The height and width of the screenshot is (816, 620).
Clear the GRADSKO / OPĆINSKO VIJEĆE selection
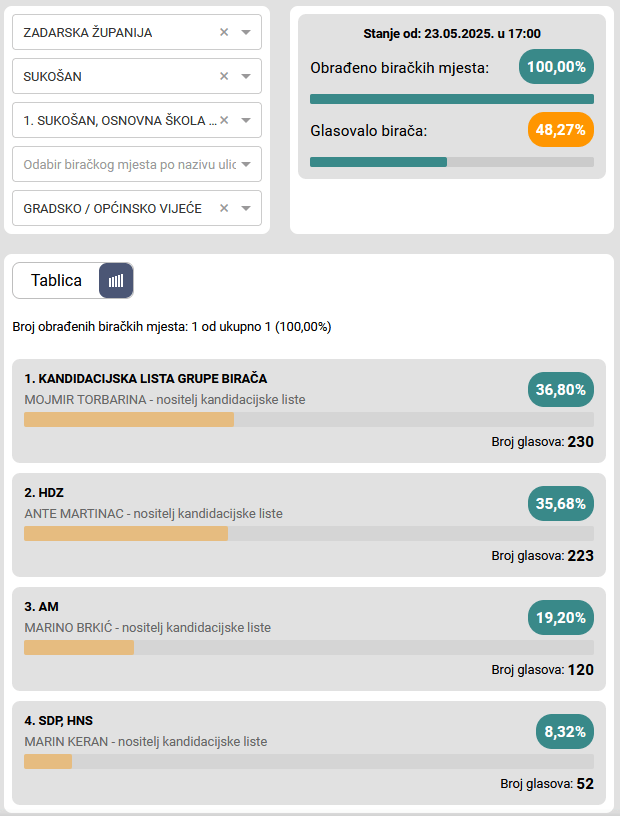tap(224, 208)
